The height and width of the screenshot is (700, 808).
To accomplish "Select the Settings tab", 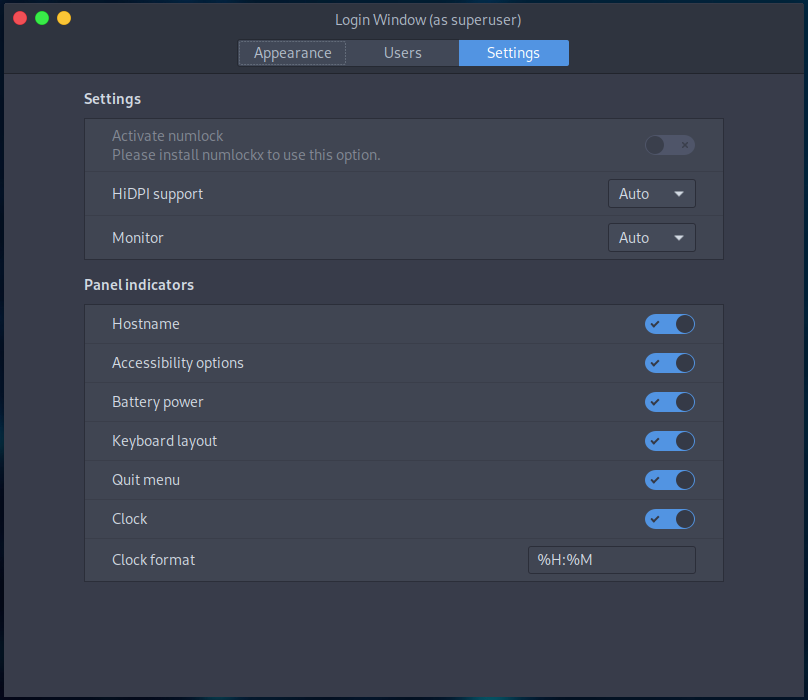I will (x=513, y=53).
